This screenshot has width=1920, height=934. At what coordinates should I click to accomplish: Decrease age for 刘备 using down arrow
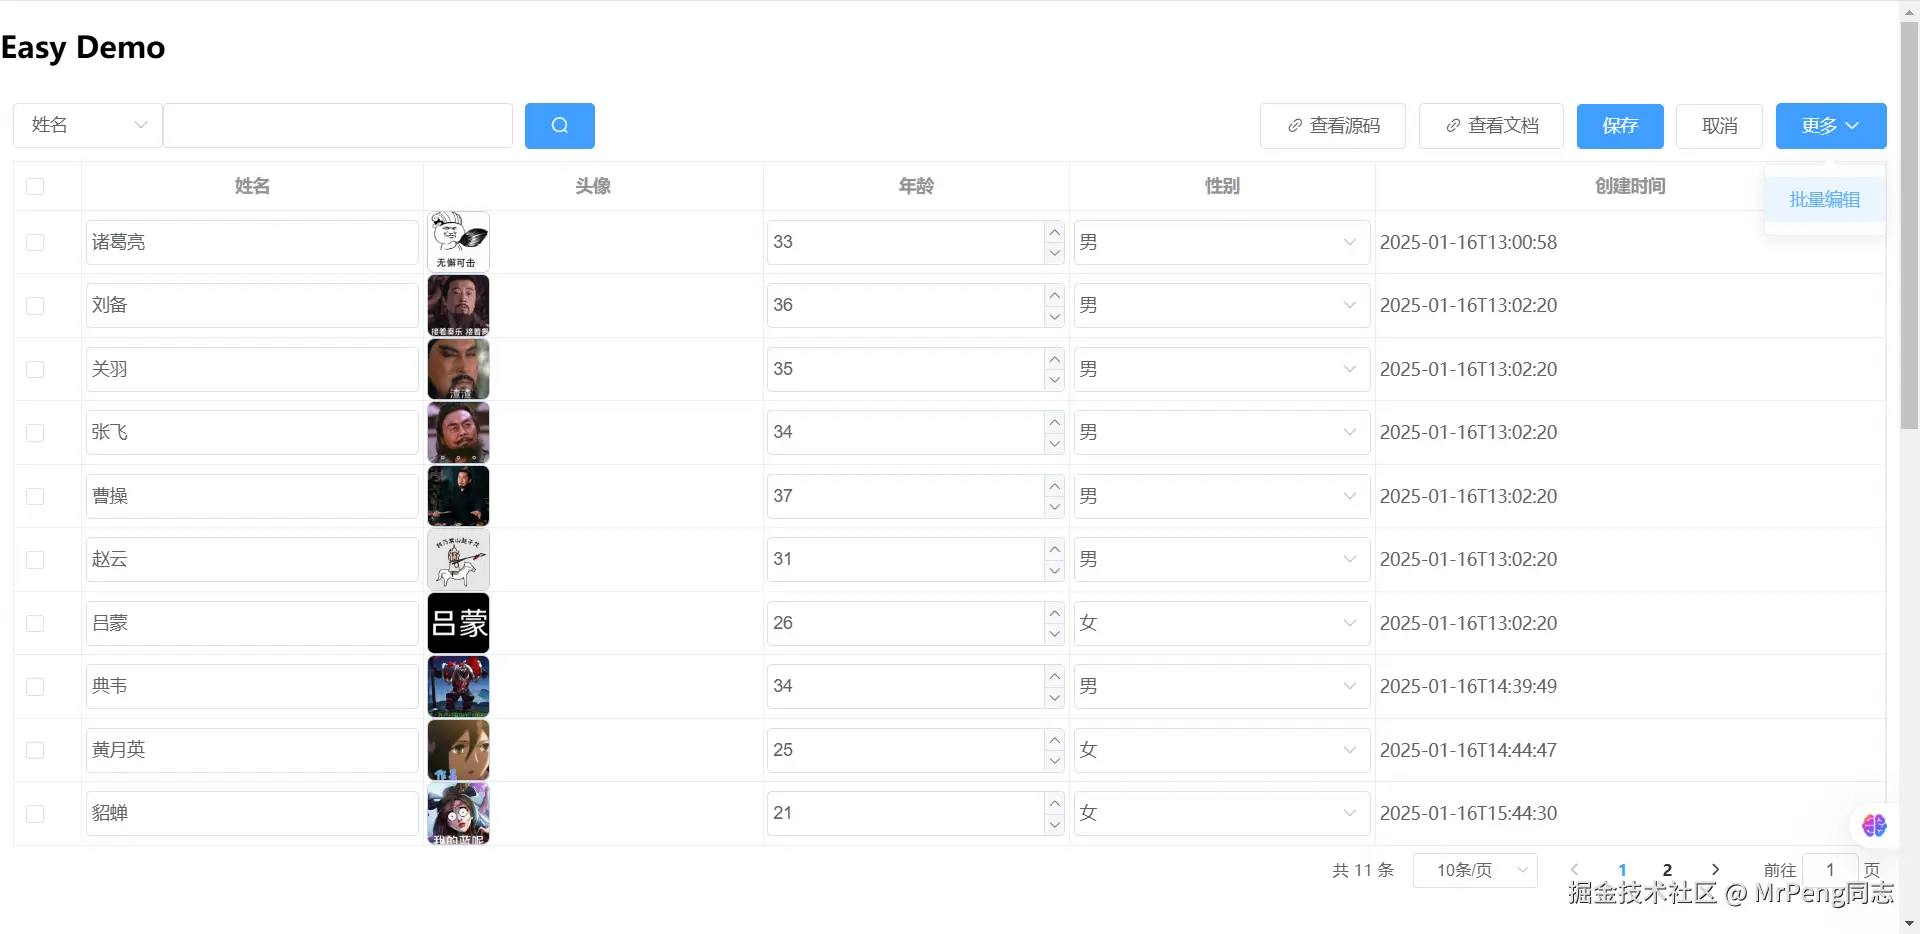(1054, 317)
